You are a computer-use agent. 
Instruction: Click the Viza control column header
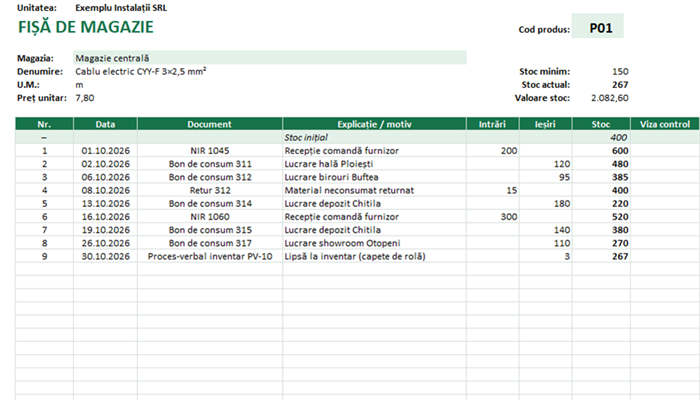click(x=665, y=124)
